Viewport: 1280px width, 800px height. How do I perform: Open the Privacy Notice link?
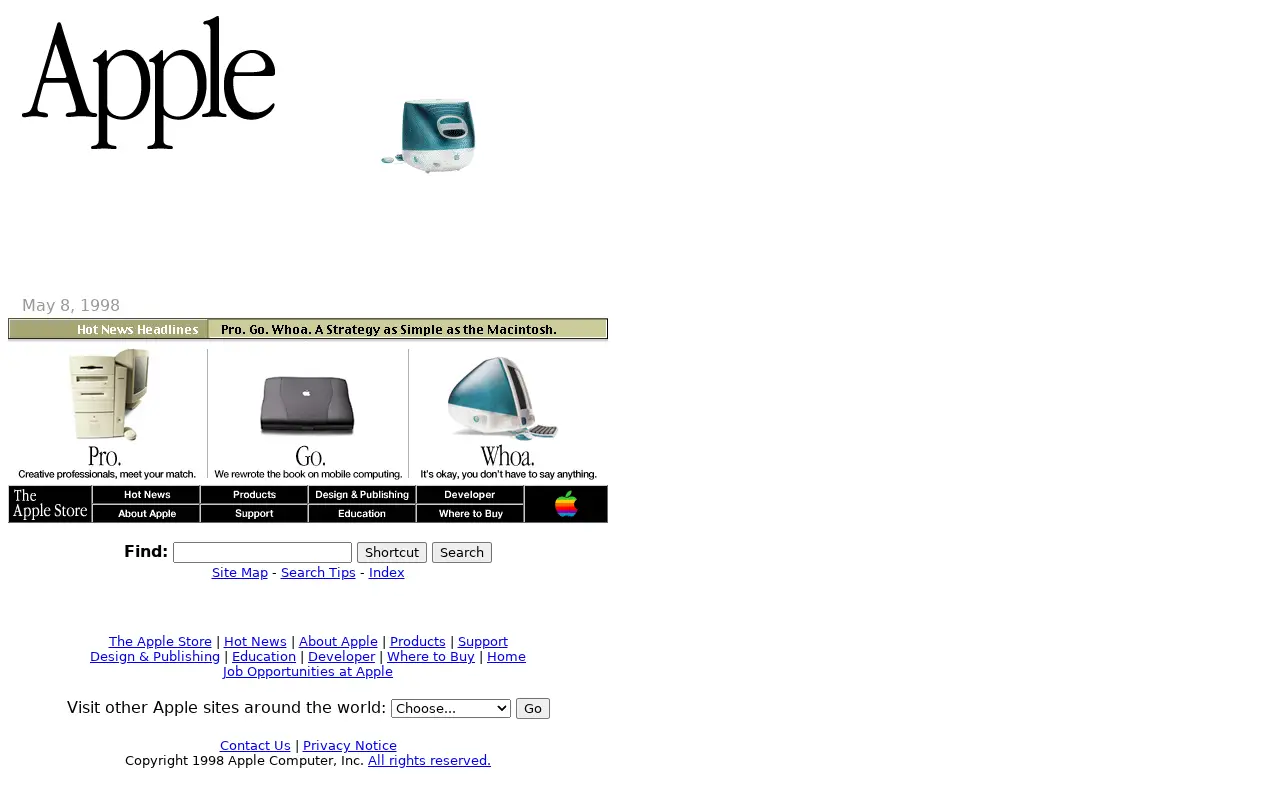point(350,746)
